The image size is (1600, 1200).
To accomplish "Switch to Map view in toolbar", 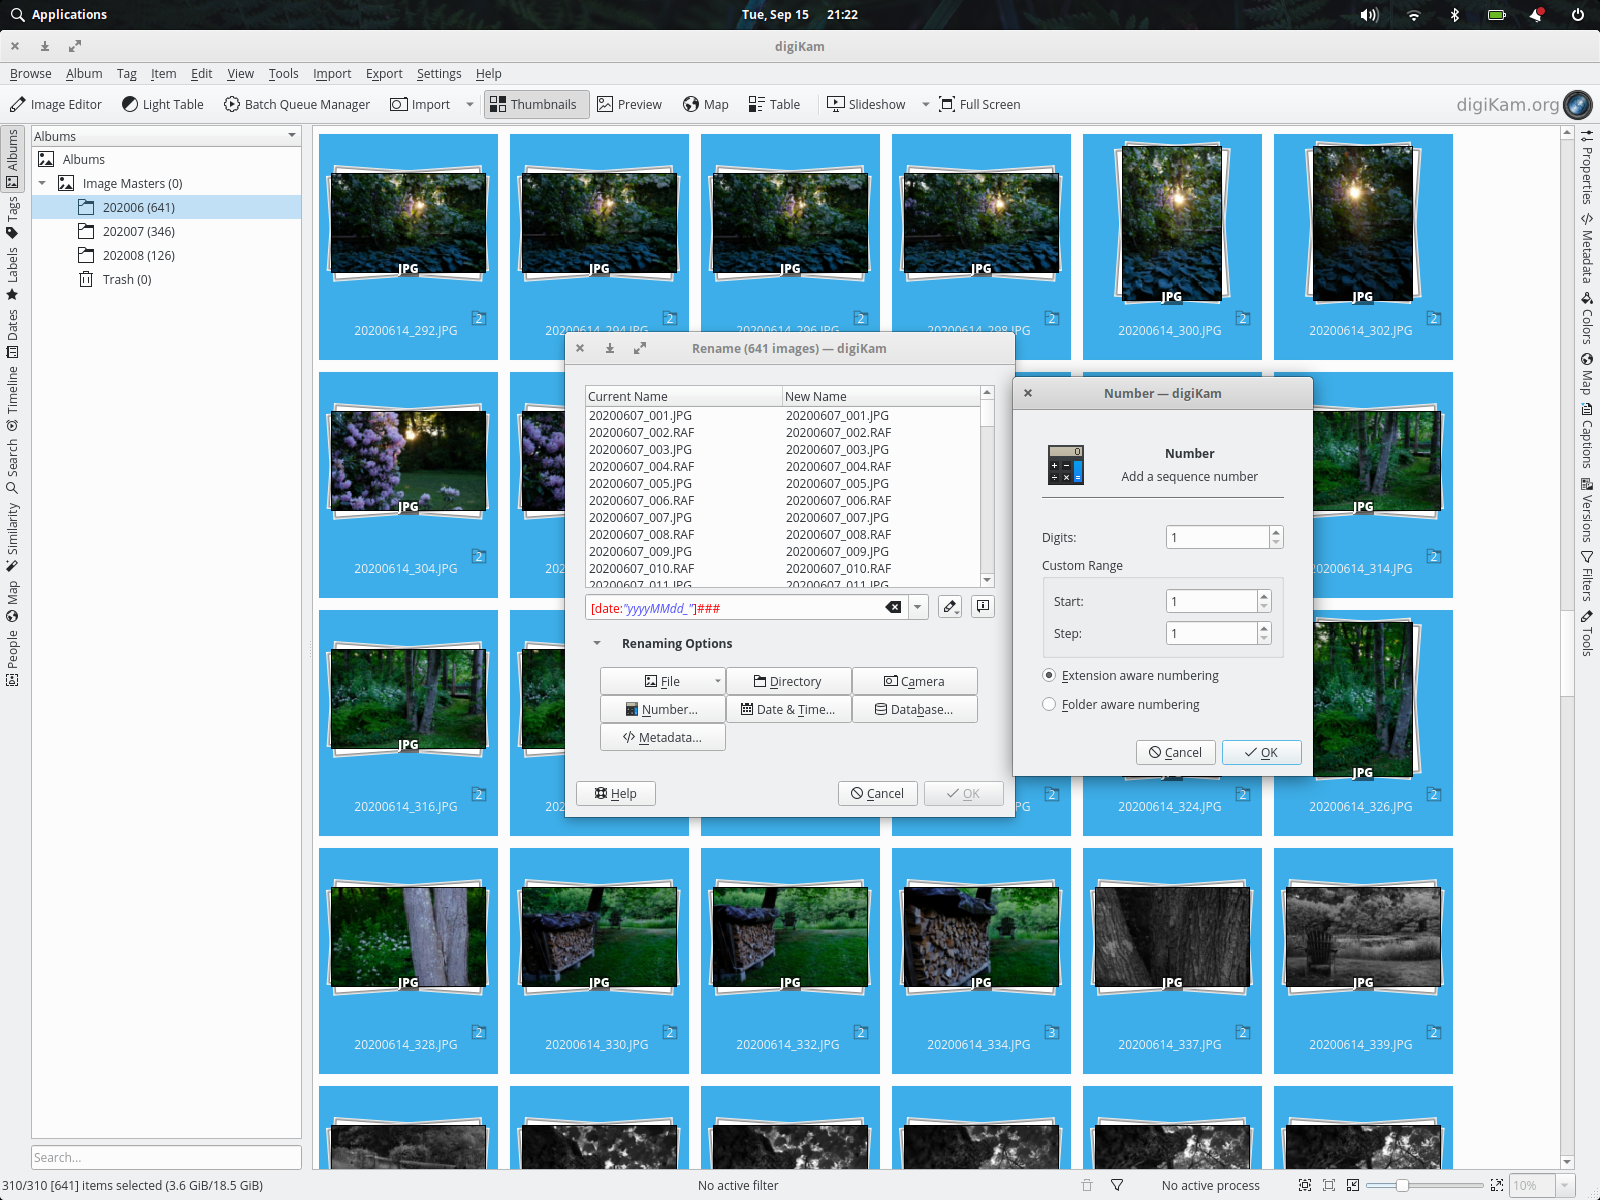I will pos(705,104).
